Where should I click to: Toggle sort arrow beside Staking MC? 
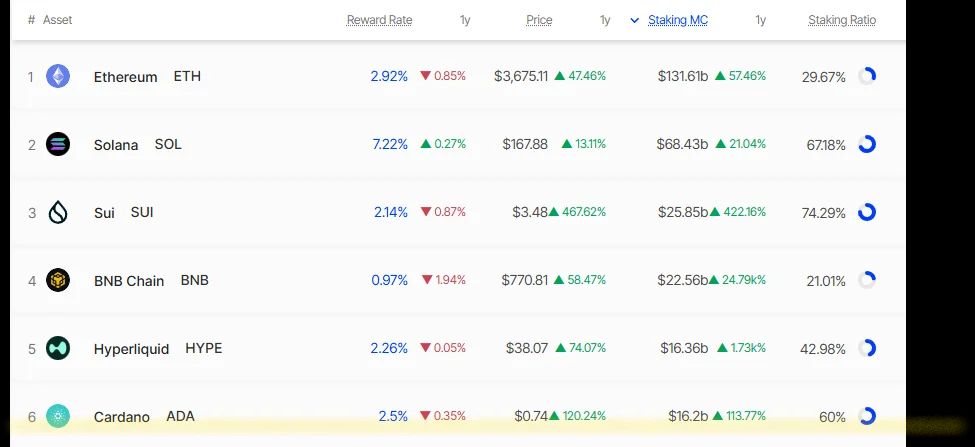[x=634, y=21]
